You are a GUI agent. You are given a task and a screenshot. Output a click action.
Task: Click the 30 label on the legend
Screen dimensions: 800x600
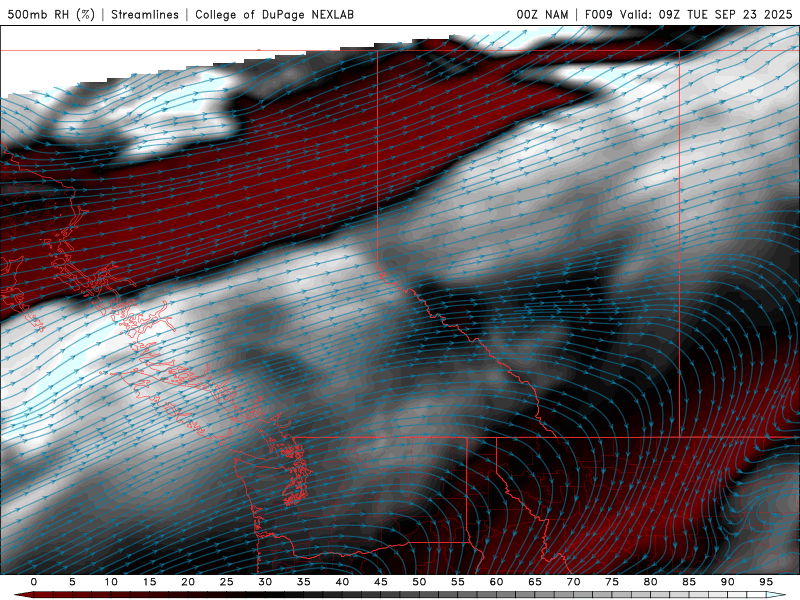click(x=265, y=582)
